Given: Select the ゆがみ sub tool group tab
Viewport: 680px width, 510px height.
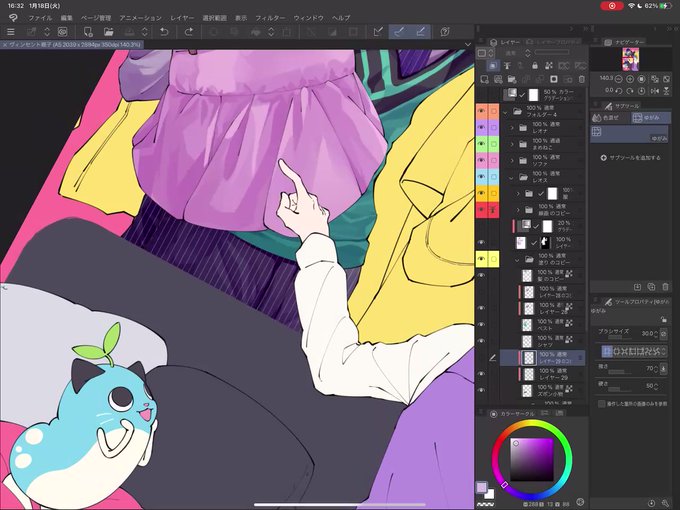Looking at the screenshot, I should coord(649,118).
